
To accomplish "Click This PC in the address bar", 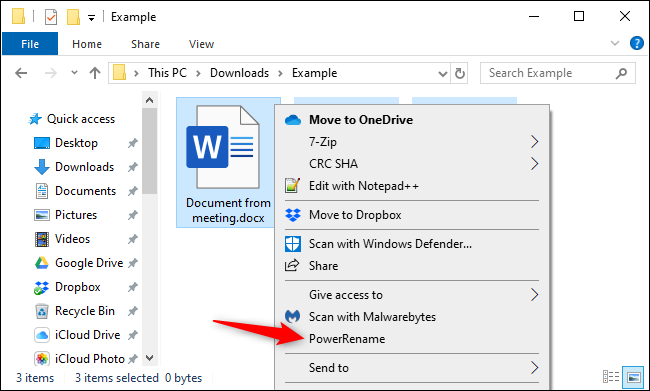I will 167,73.
